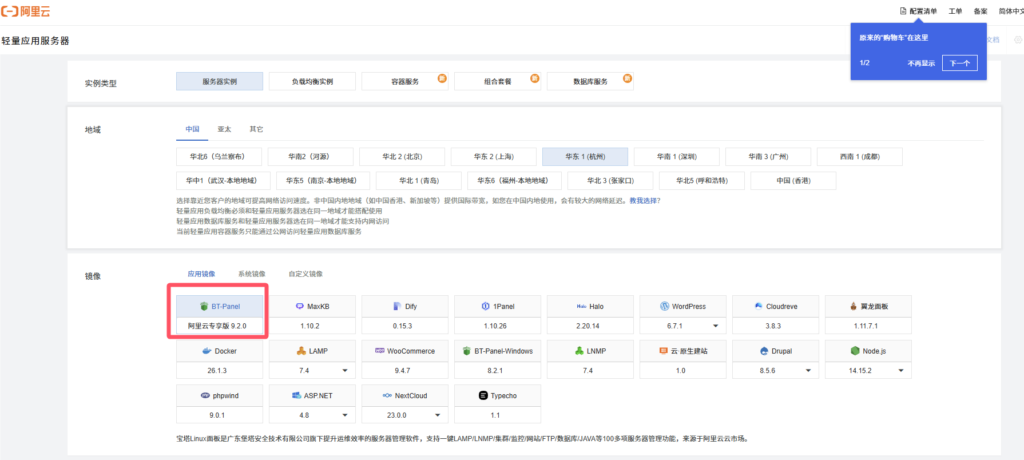Select the 负载均衡实例 instance type

click(312, 81)
